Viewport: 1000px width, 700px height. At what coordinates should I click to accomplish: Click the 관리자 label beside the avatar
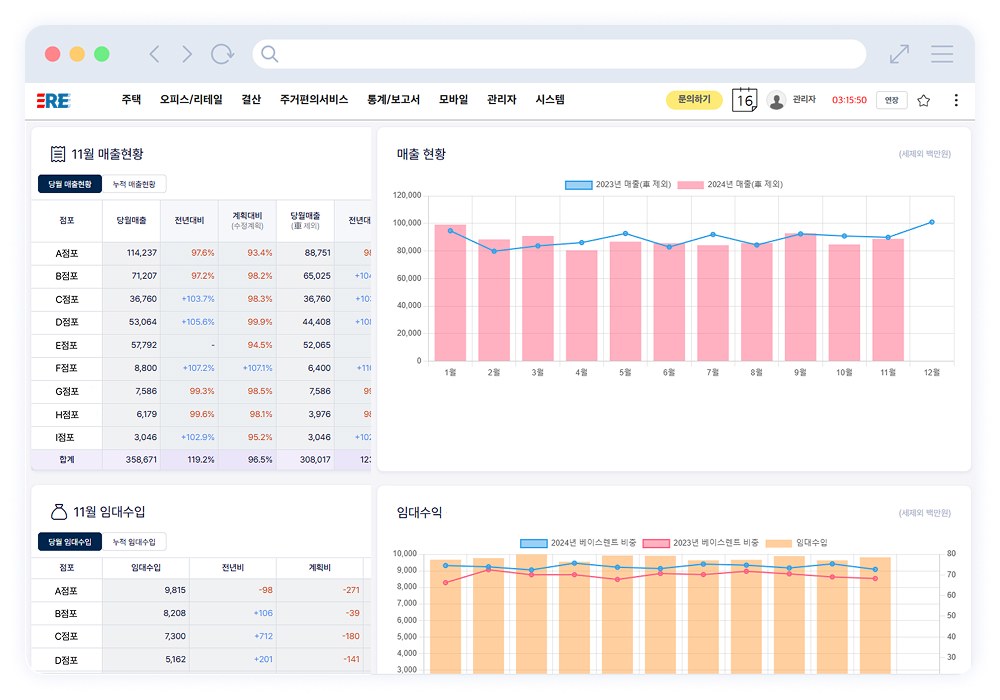click(x=804, y=99)
